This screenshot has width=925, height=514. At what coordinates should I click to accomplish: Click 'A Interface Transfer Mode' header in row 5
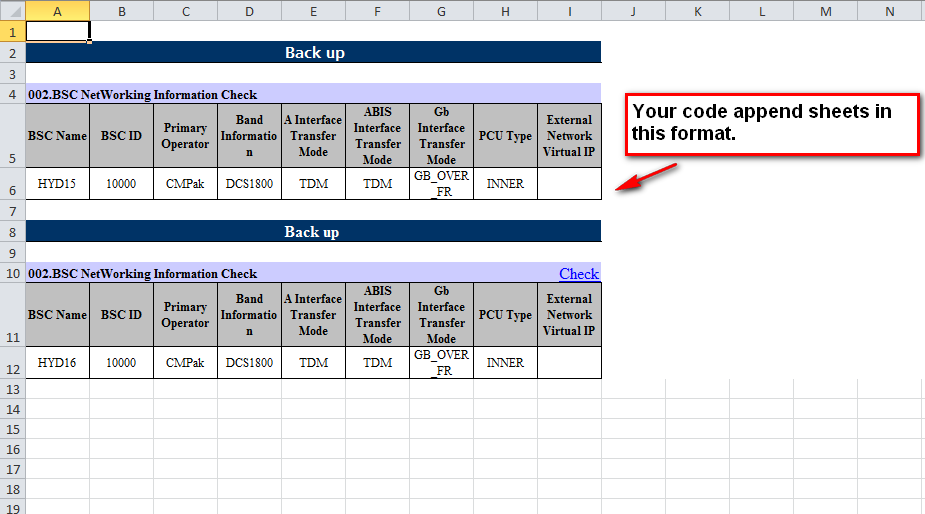313,135
